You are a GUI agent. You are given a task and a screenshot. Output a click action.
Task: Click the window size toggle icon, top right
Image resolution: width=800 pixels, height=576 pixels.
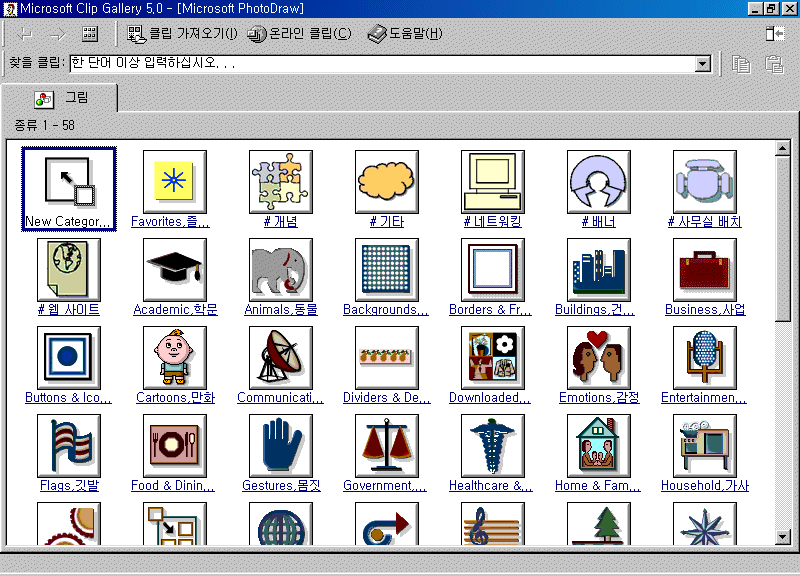click(x=776, y=34)
